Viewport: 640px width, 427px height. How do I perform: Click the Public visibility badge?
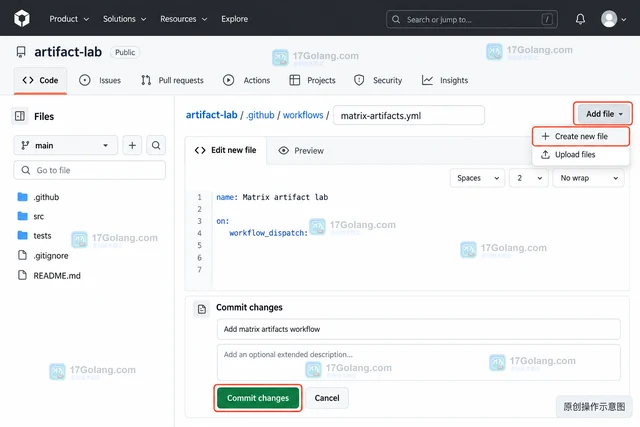point(125,52)
